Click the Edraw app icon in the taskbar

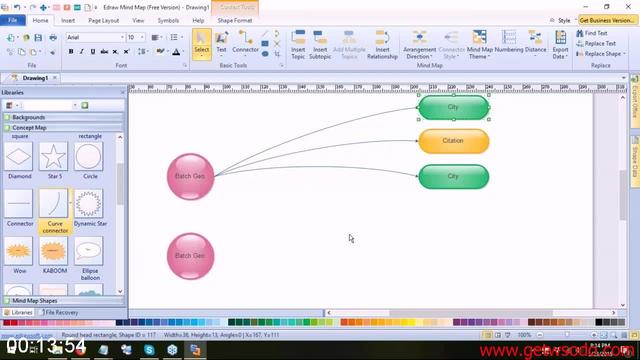pyautogui.click(x=196, y=350)
